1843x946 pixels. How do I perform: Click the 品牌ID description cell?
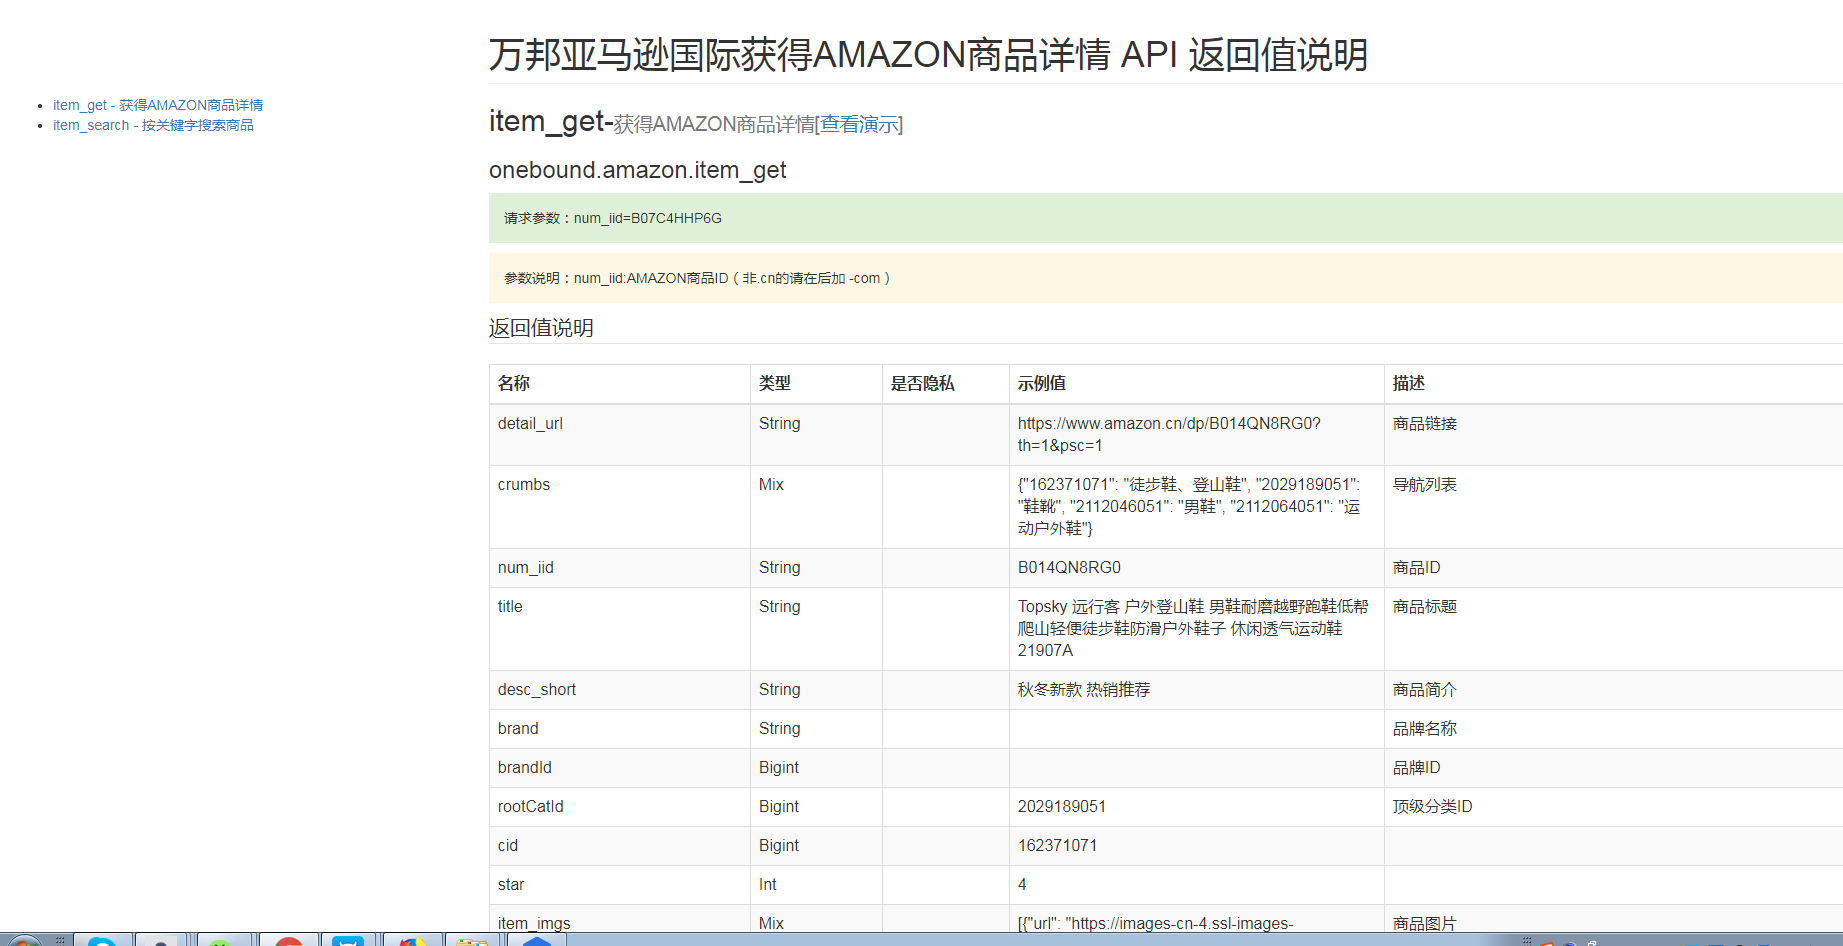pyautogui.click(x=1613, y=768)
